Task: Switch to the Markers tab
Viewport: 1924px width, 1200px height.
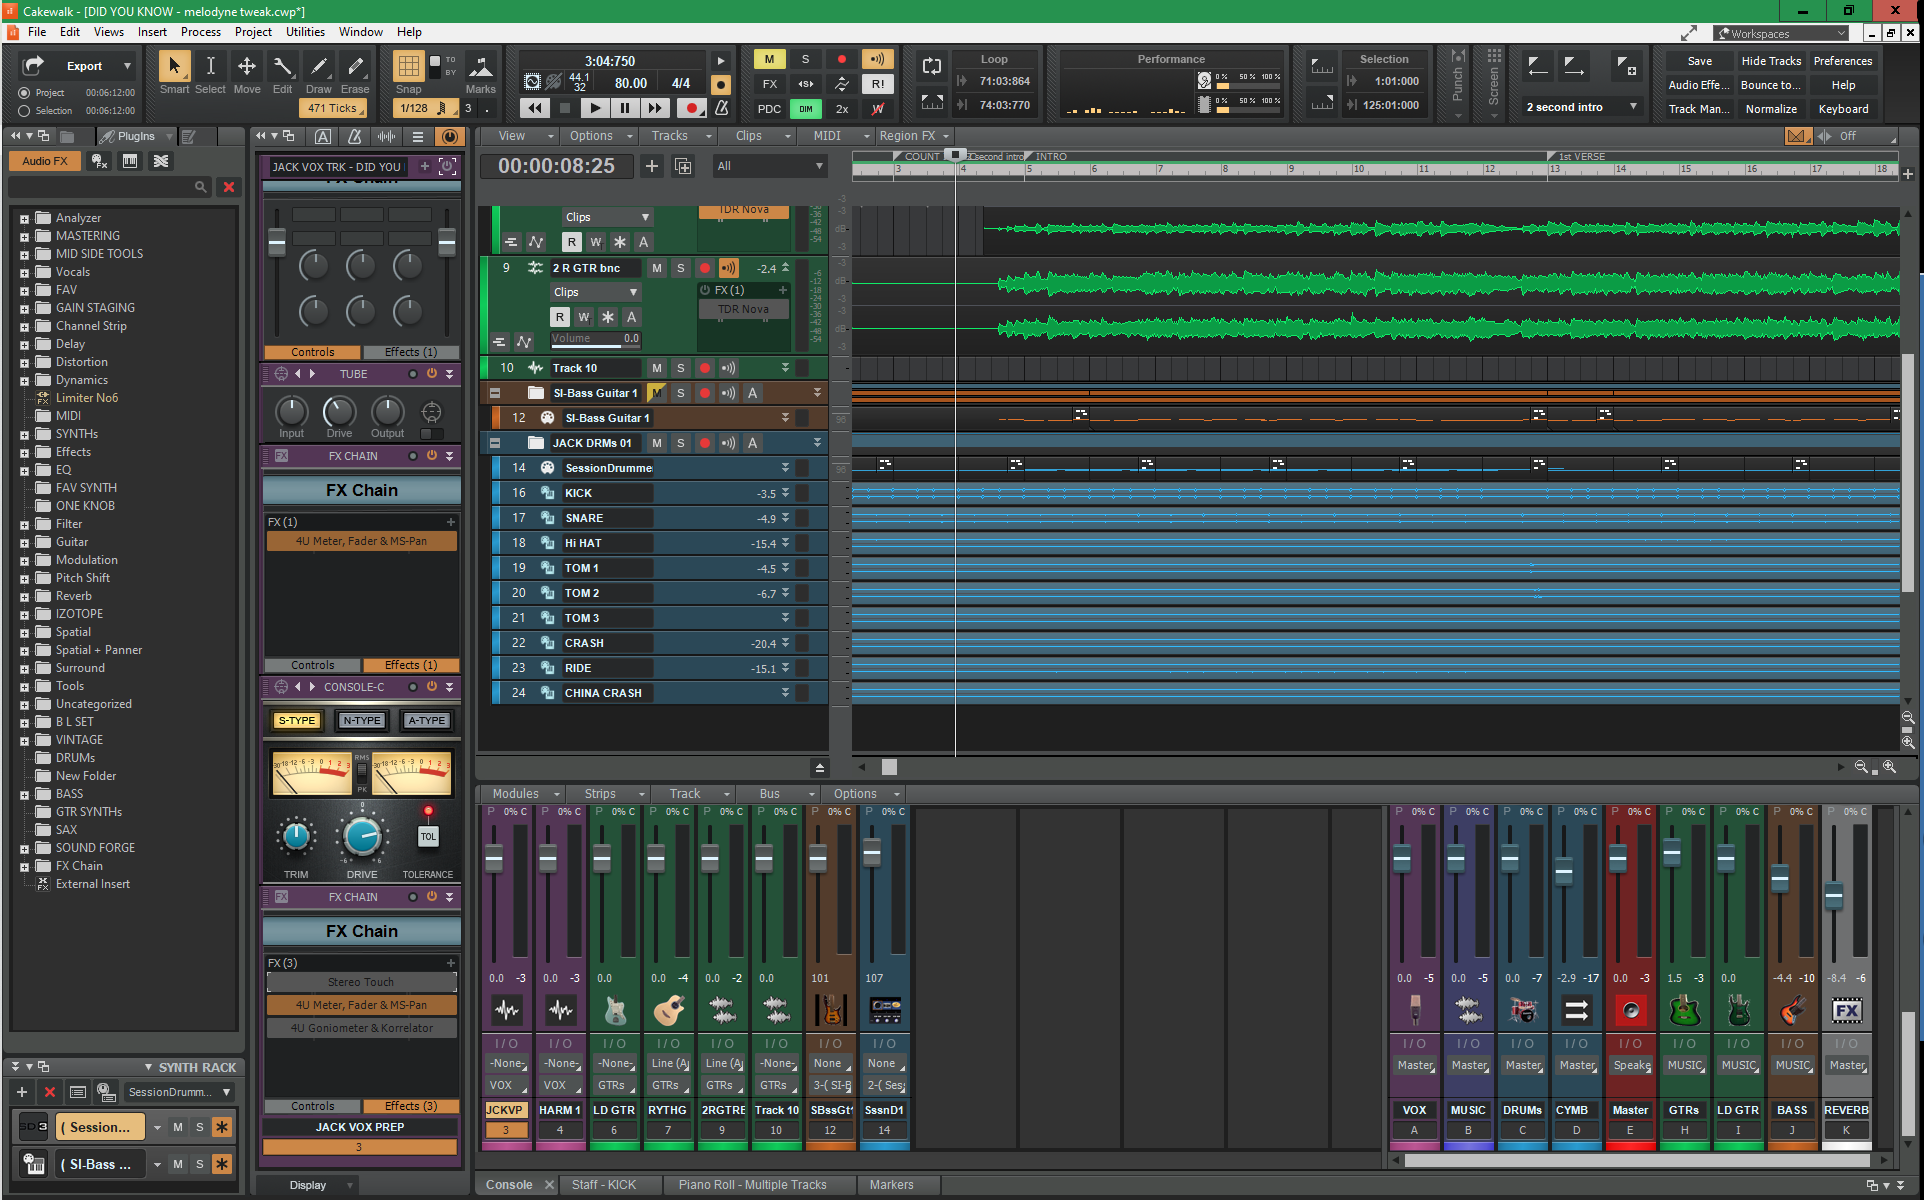Action: (891, 1185)
